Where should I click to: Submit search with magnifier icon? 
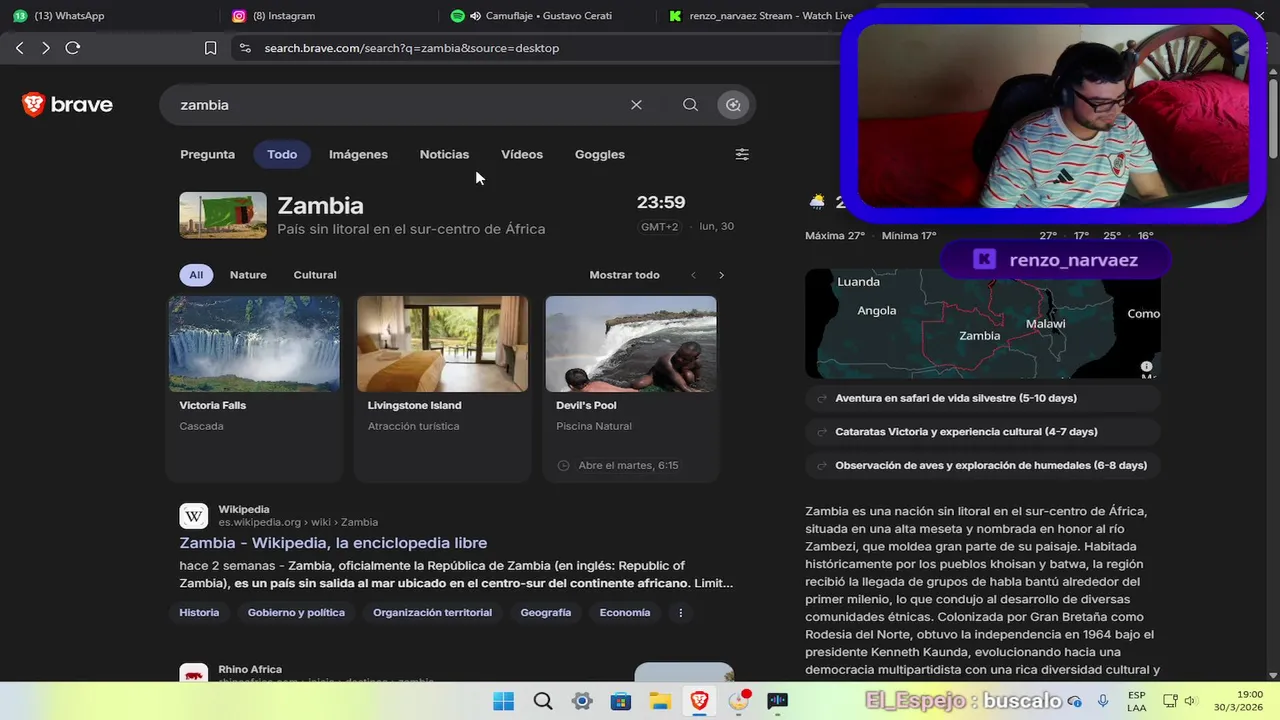tap(690, 105)
